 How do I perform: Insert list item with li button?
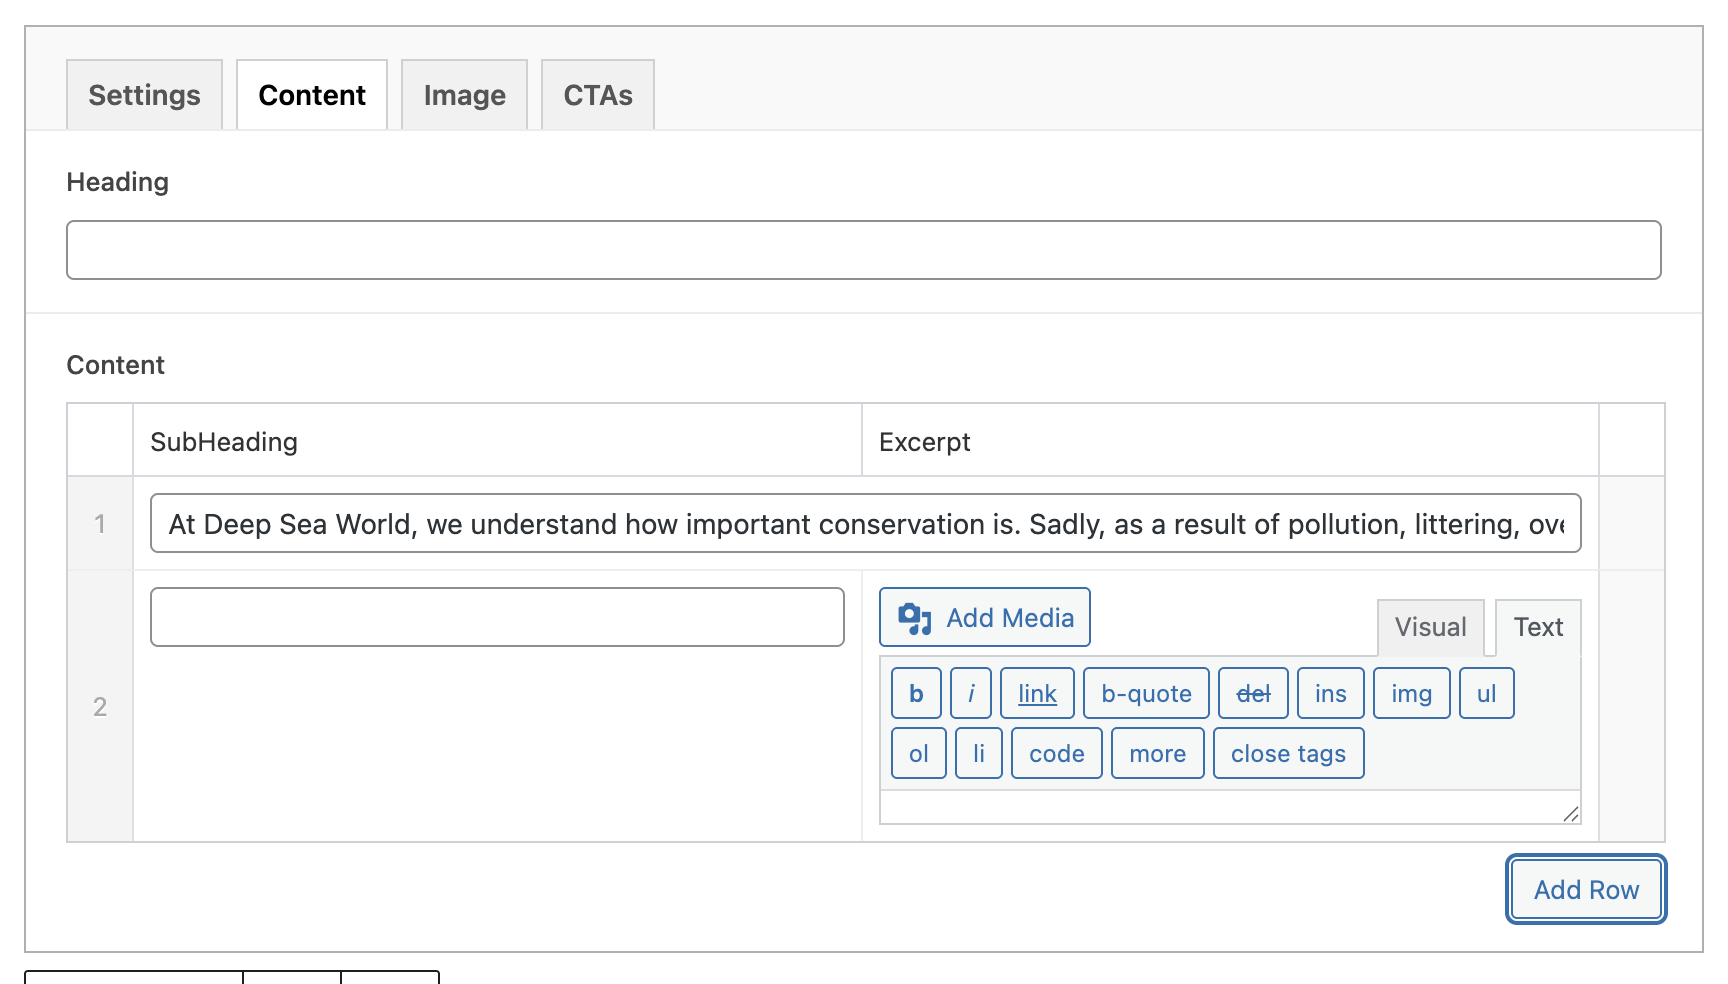[x=979, y=753]
